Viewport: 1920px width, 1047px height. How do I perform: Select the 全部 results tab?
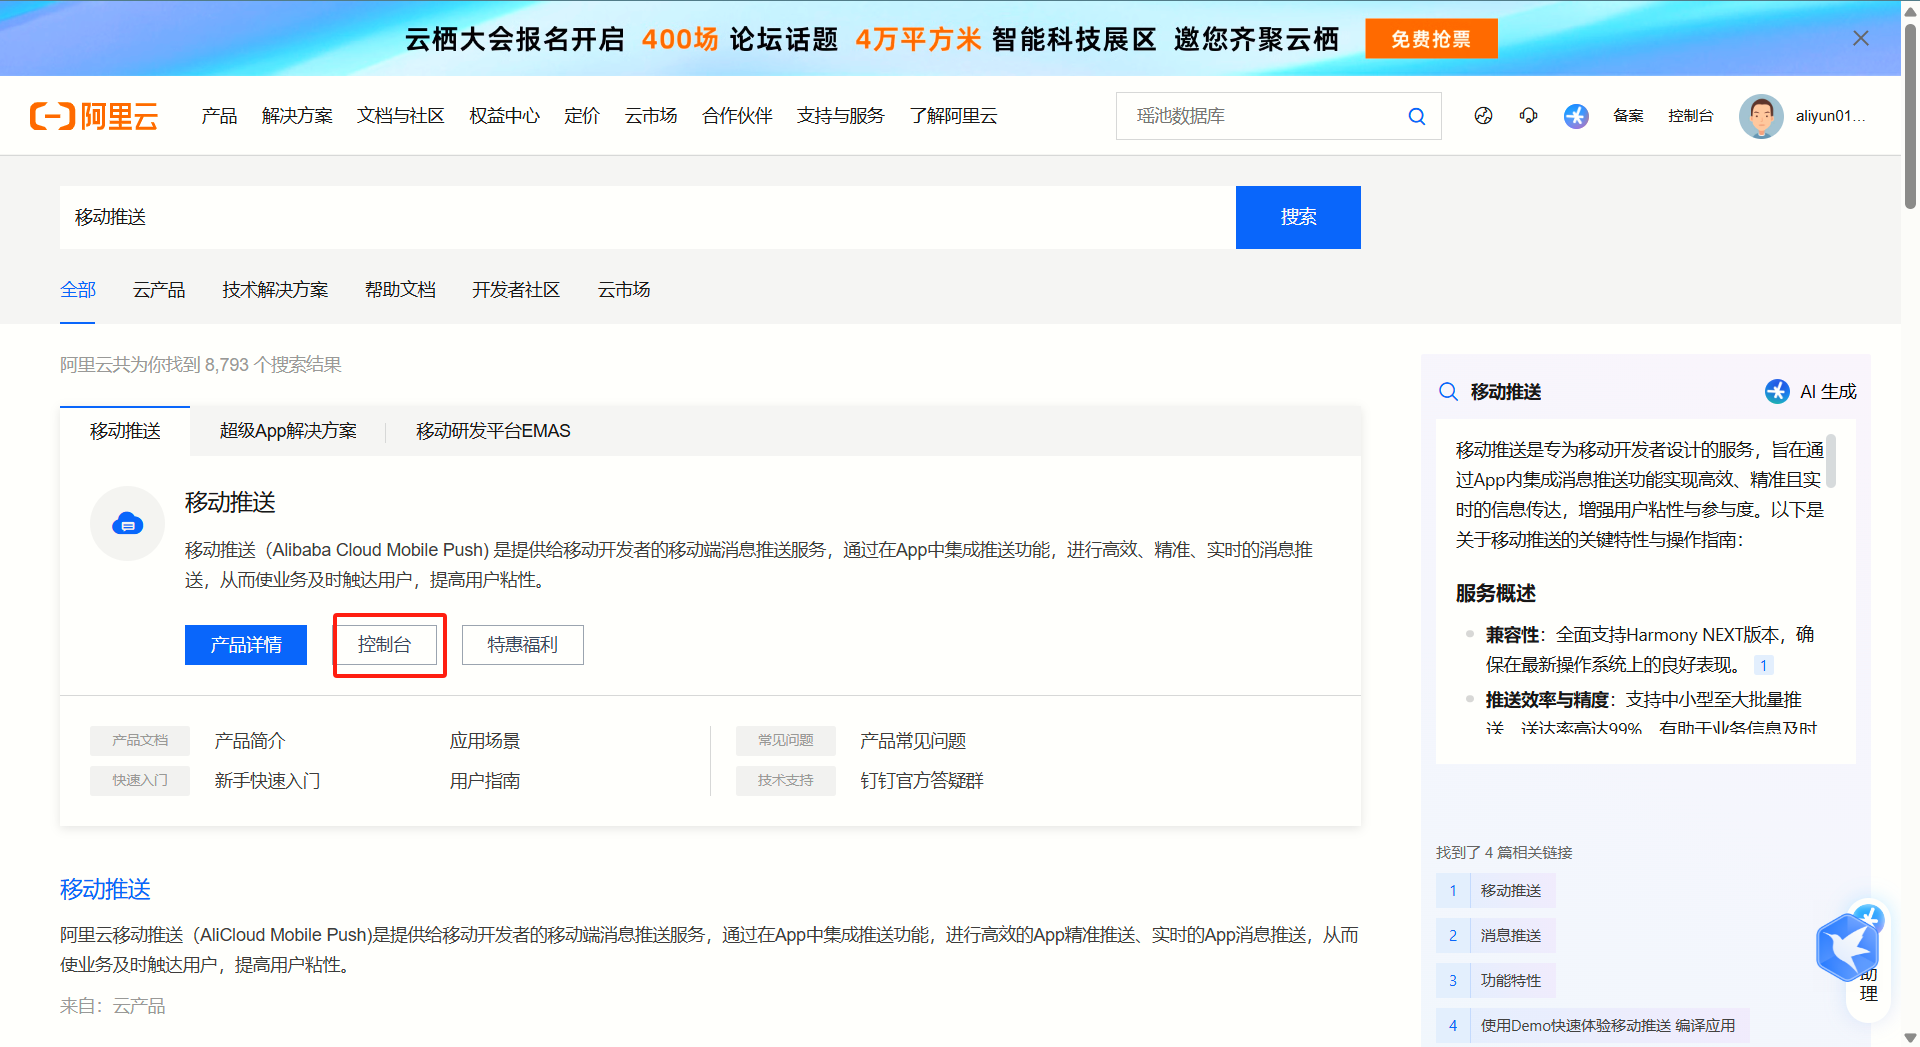pyautogui.click(x=78, y=290)
